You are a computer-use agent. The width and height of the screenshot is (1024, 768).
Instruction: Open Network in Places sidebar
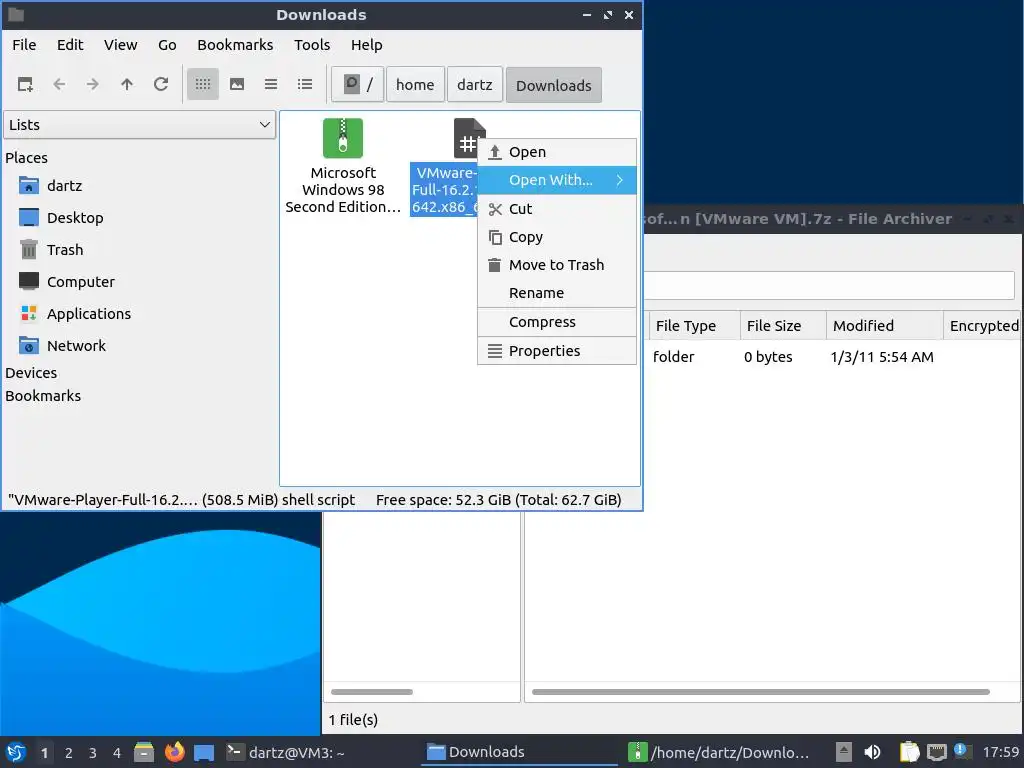tap(63, 346)
